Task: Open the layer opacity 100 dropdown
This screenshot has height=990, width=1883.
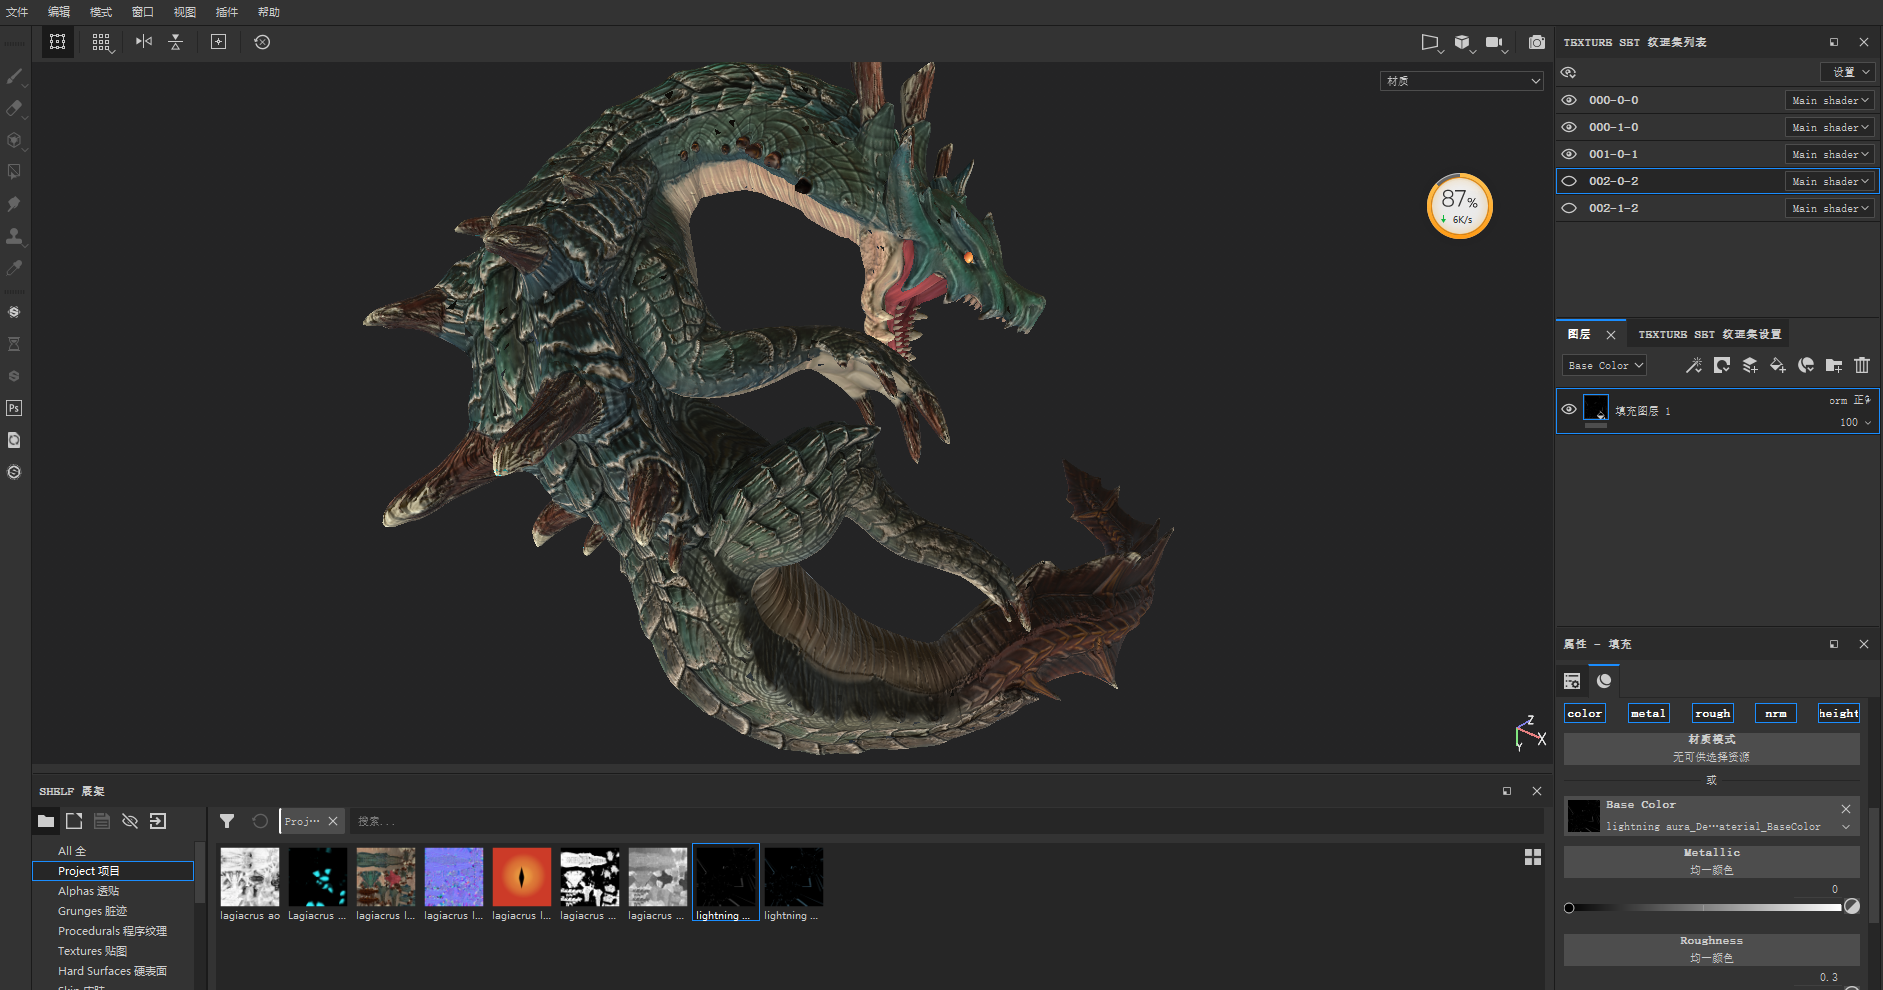Action: pos(1855,422)
